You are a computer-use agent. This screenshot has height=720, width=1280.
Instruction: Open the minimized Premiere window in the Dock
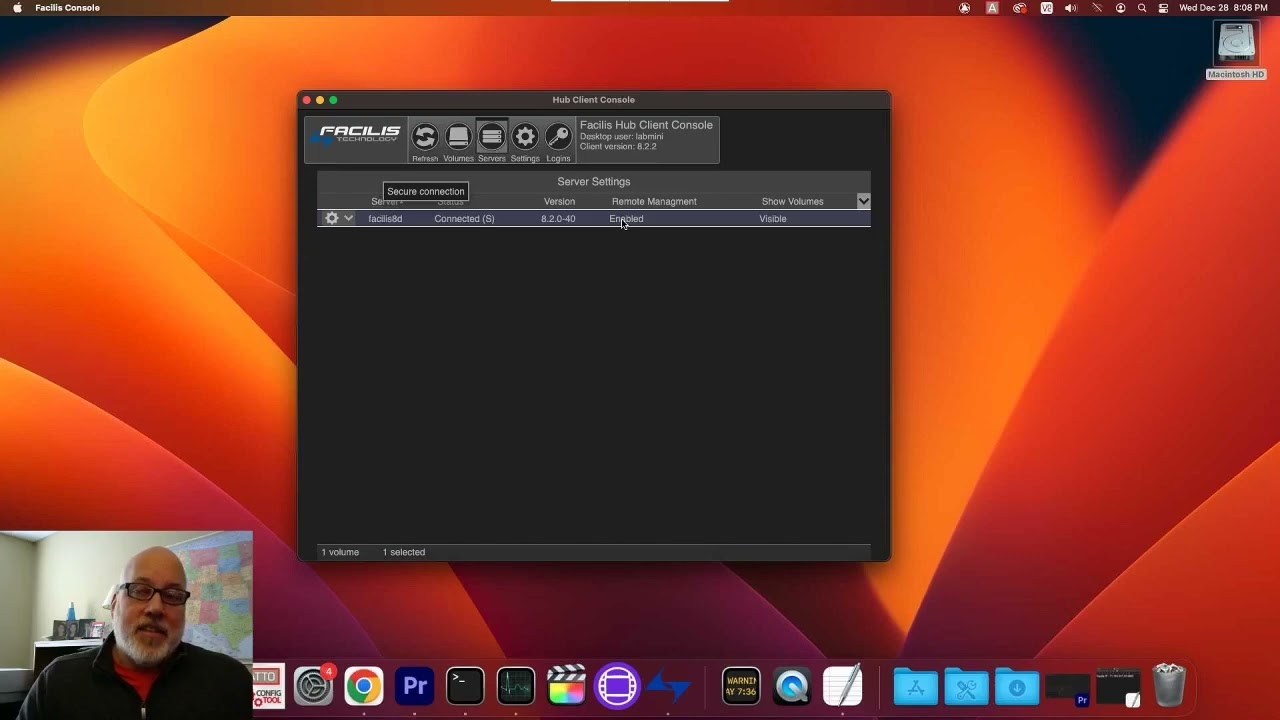coord(1067,690)
